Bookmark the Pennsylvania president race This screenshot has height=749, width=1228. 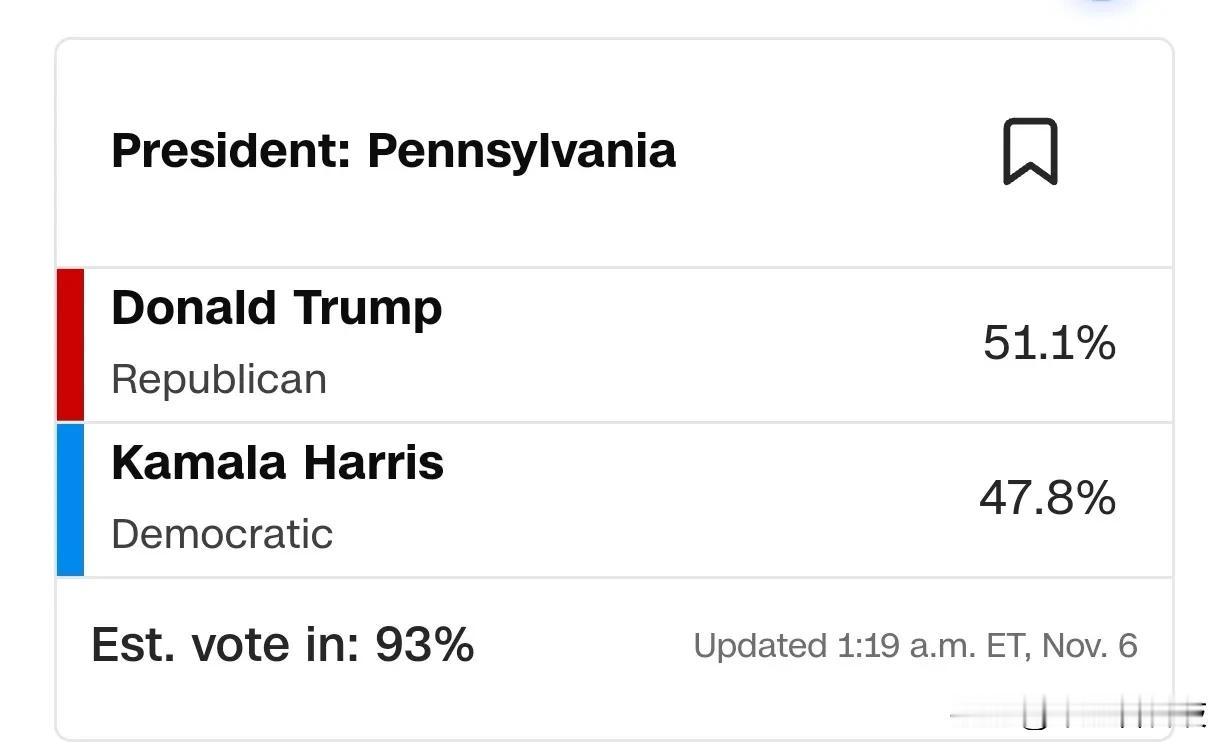tap(1030, 151)
